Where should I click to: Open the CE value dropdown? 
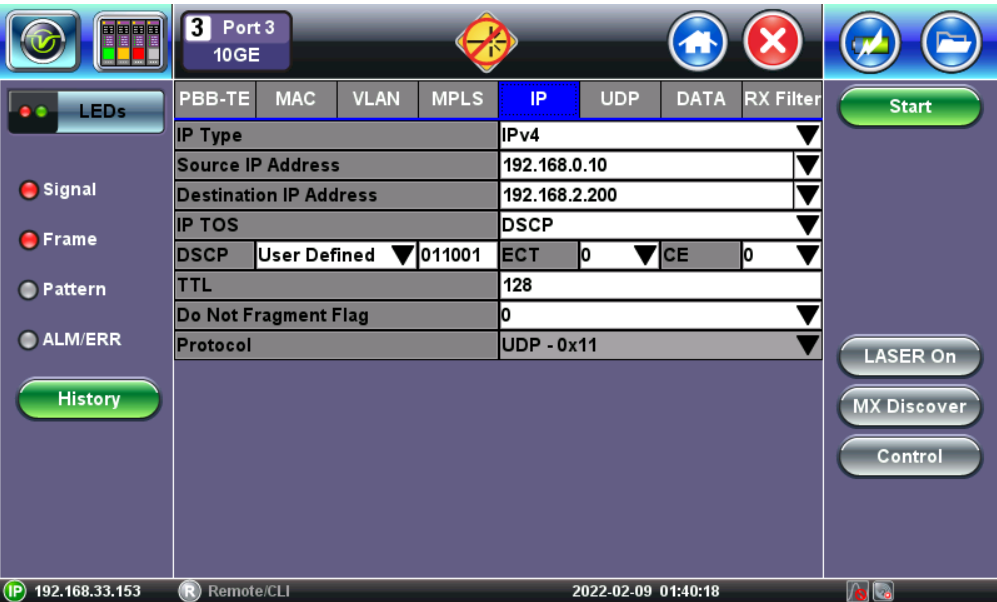(x=781, y=255)
